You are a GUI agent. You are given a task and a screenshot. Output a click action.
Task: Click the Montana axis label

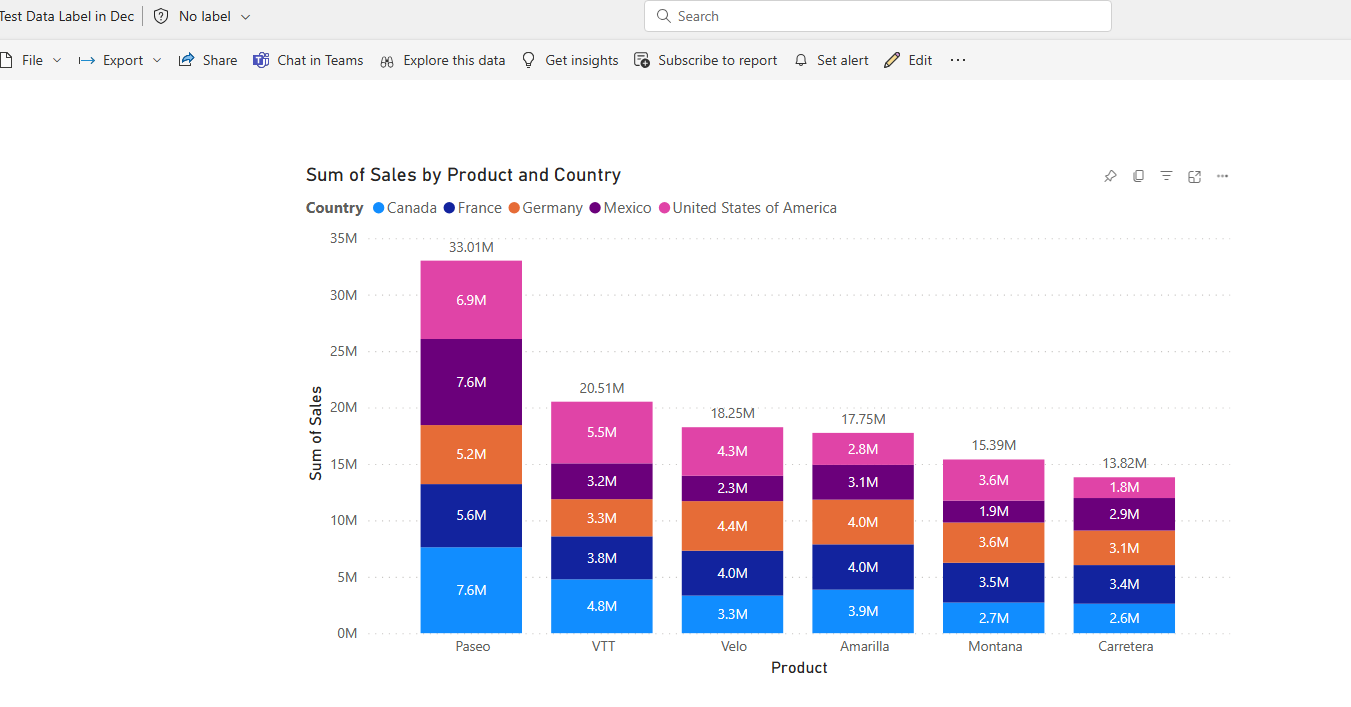[x=995, y=647]
